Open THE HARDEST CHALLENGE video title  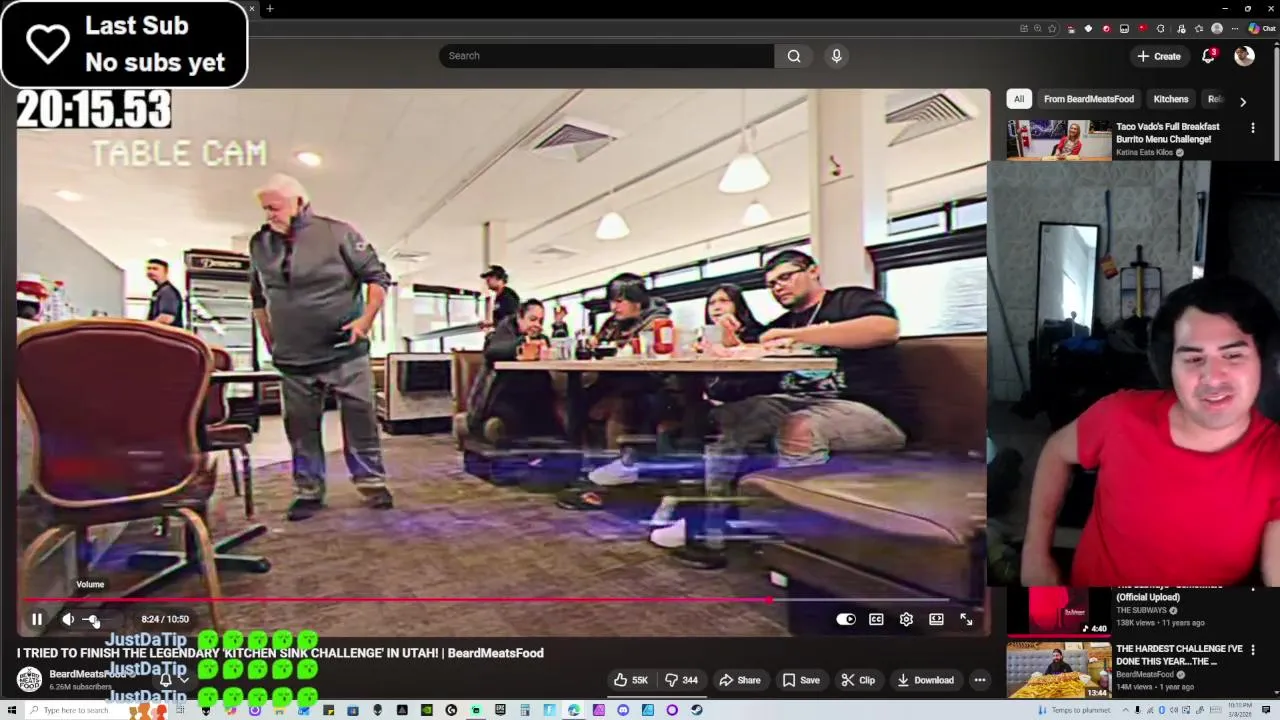coord(1179,655)
